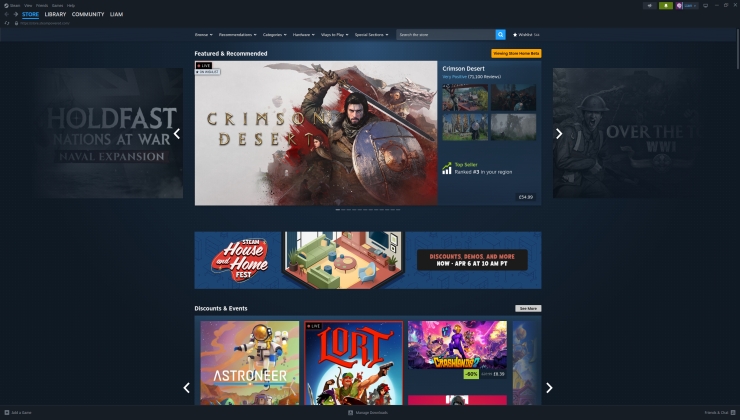Click the On Wishlist tag on Crimson Desert
Image resolution: width=740 pixels, height=420 pixels.
(x=207, y=72)
